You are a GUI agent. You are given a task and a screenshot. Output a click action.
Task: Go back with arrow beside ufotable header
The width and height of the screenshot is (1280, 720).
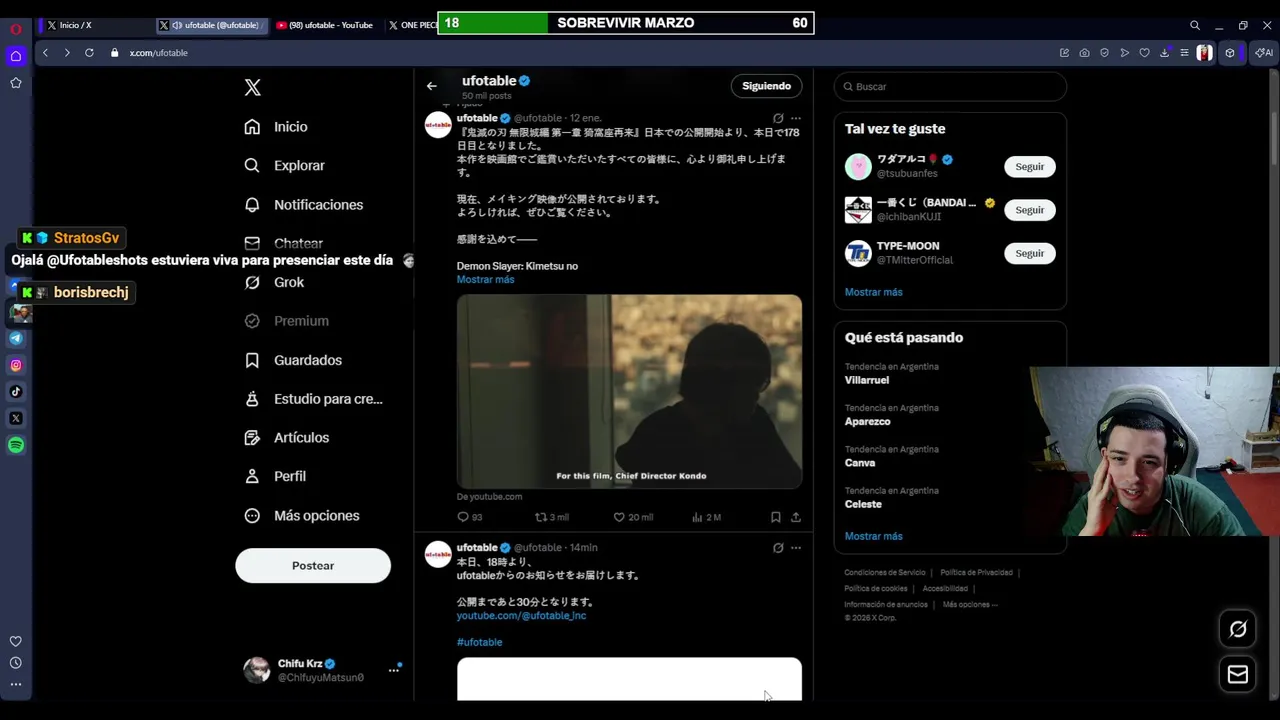[x=432, y=86]
